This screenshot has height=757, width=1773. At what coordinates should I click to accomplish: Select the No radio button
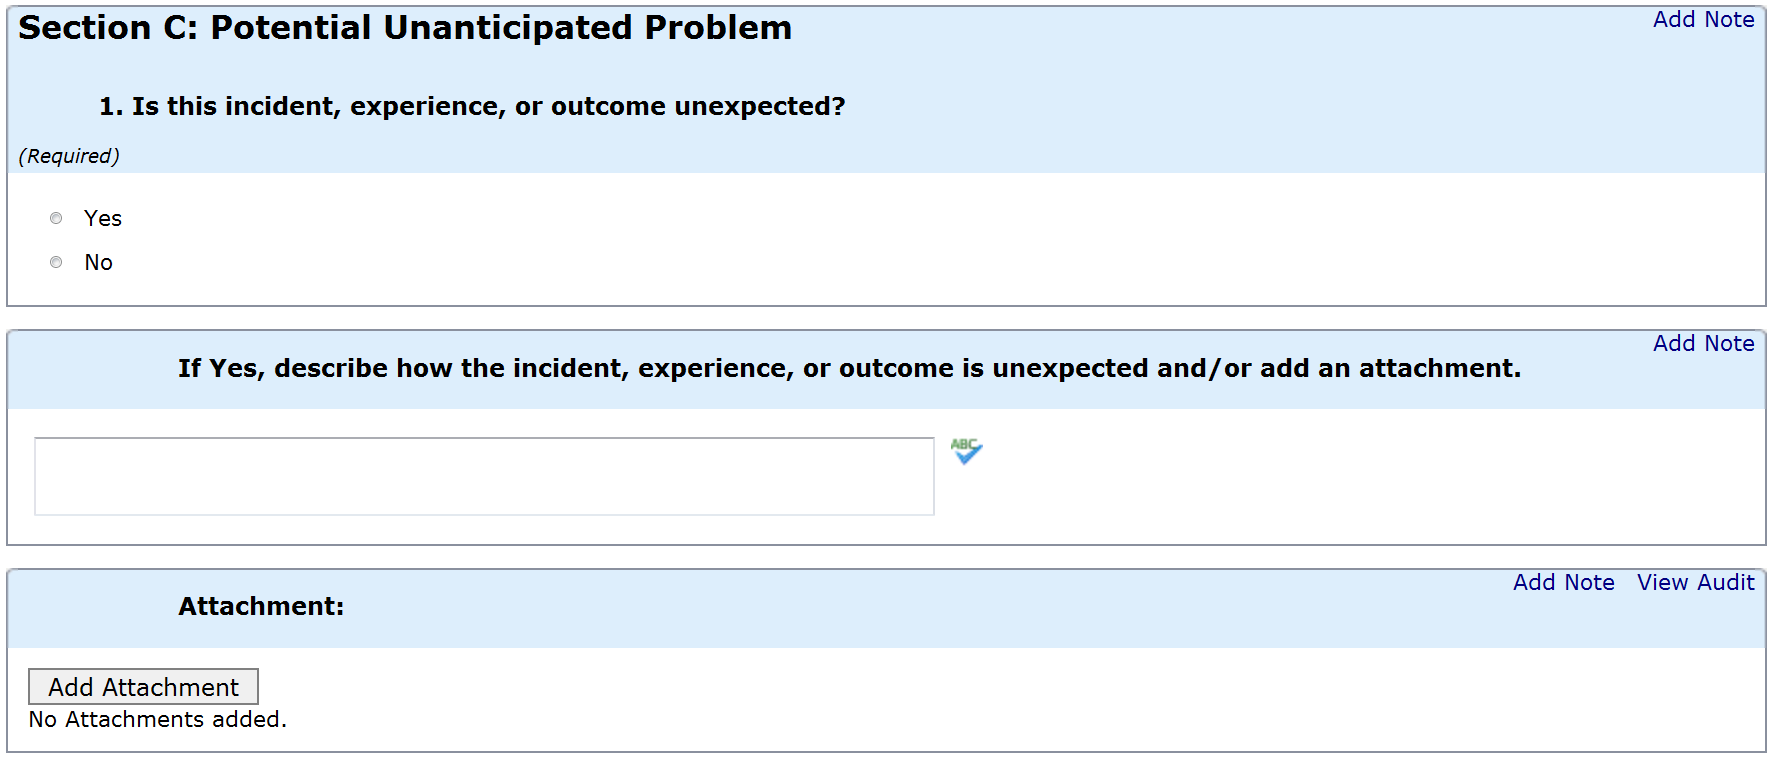[x=56, y=262]
